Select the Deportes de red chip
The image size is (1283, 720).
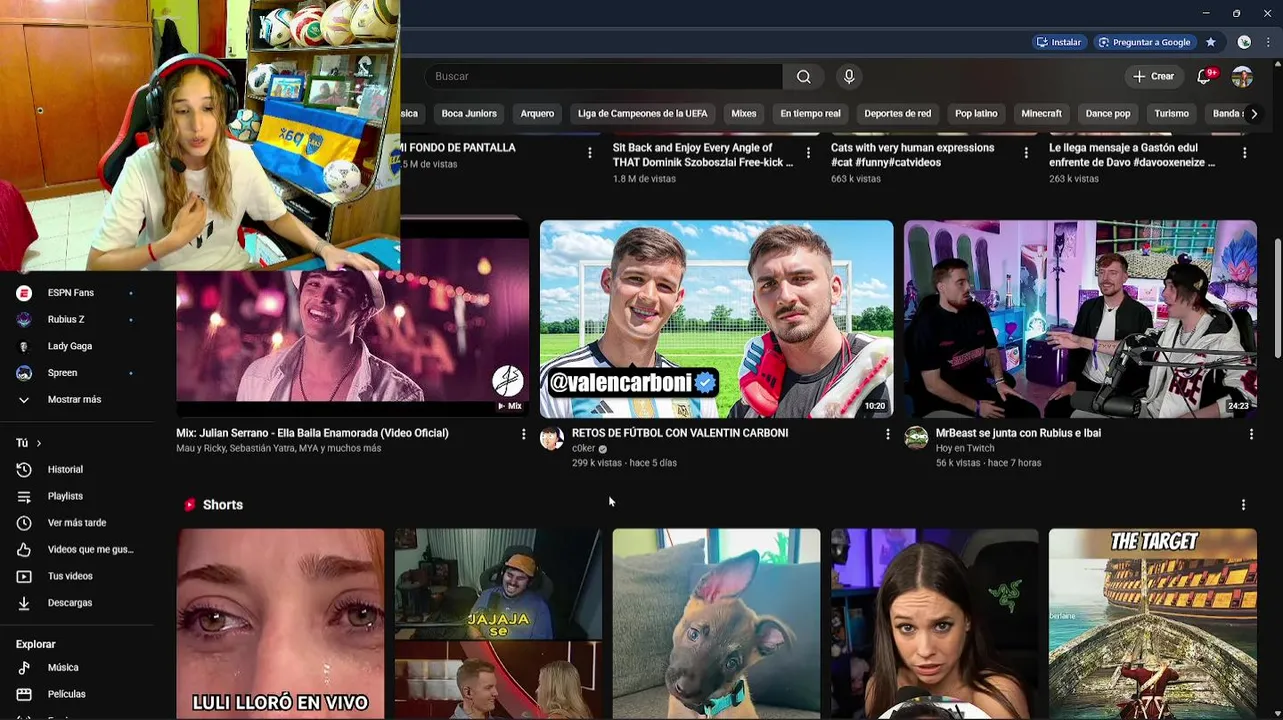[897, 114]
